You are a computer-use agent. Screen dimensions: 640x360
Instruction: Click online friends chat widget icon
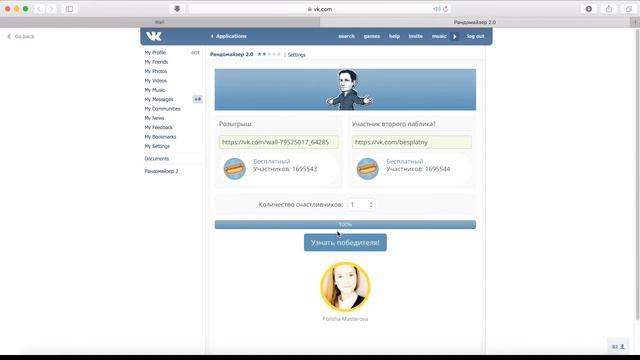[618, 347]
